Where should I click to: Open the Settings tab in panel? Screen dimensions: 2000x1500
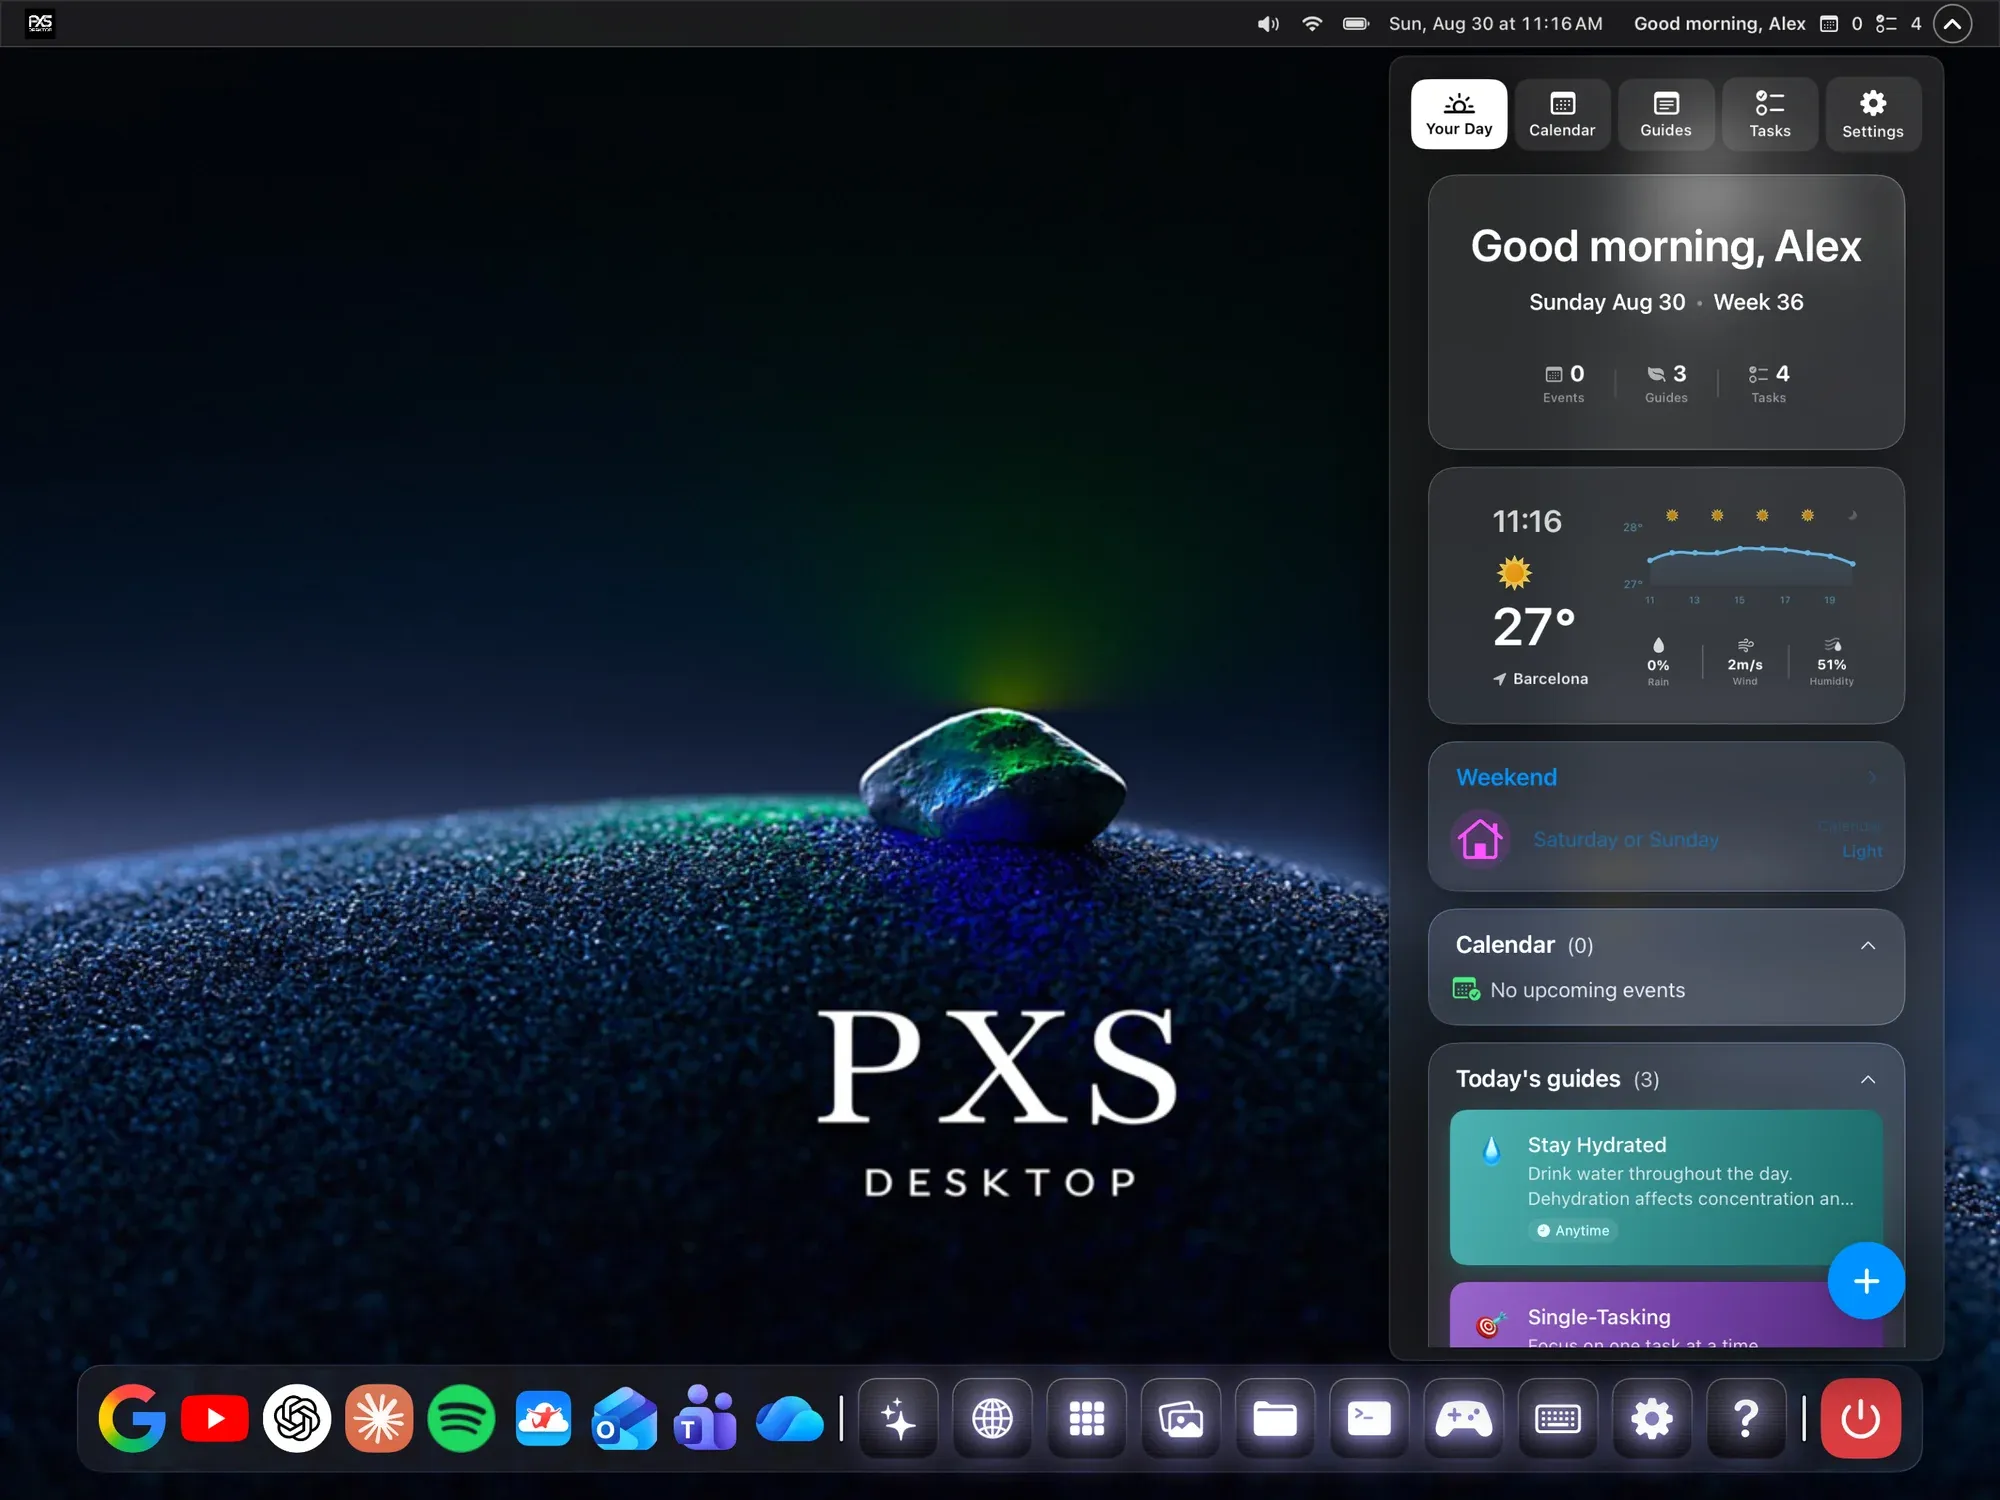[1873, 114]
